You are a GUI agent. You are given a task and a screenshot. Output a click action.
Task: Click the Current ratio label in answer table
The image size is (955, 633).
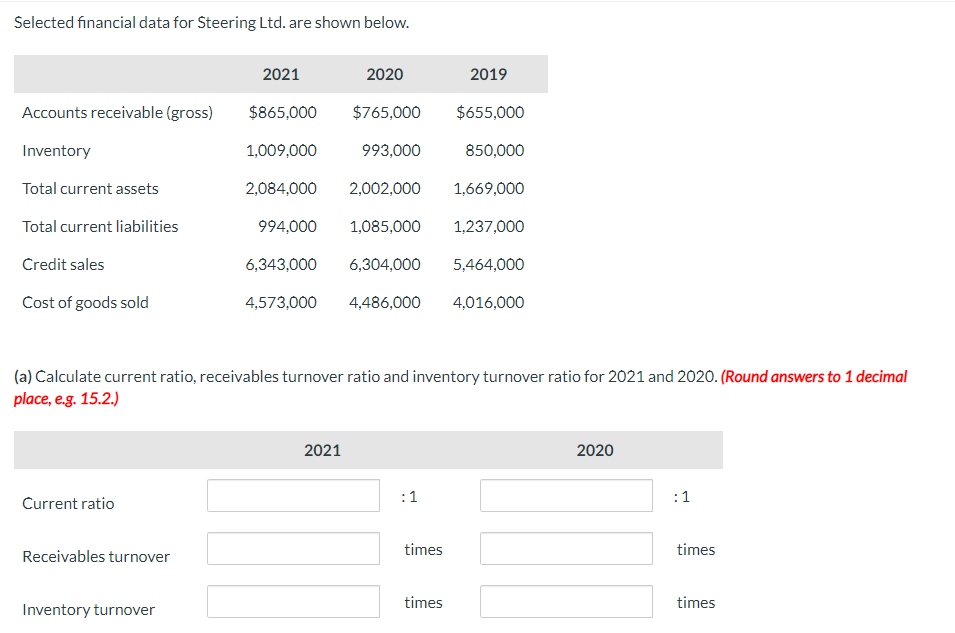coord(68,503)
